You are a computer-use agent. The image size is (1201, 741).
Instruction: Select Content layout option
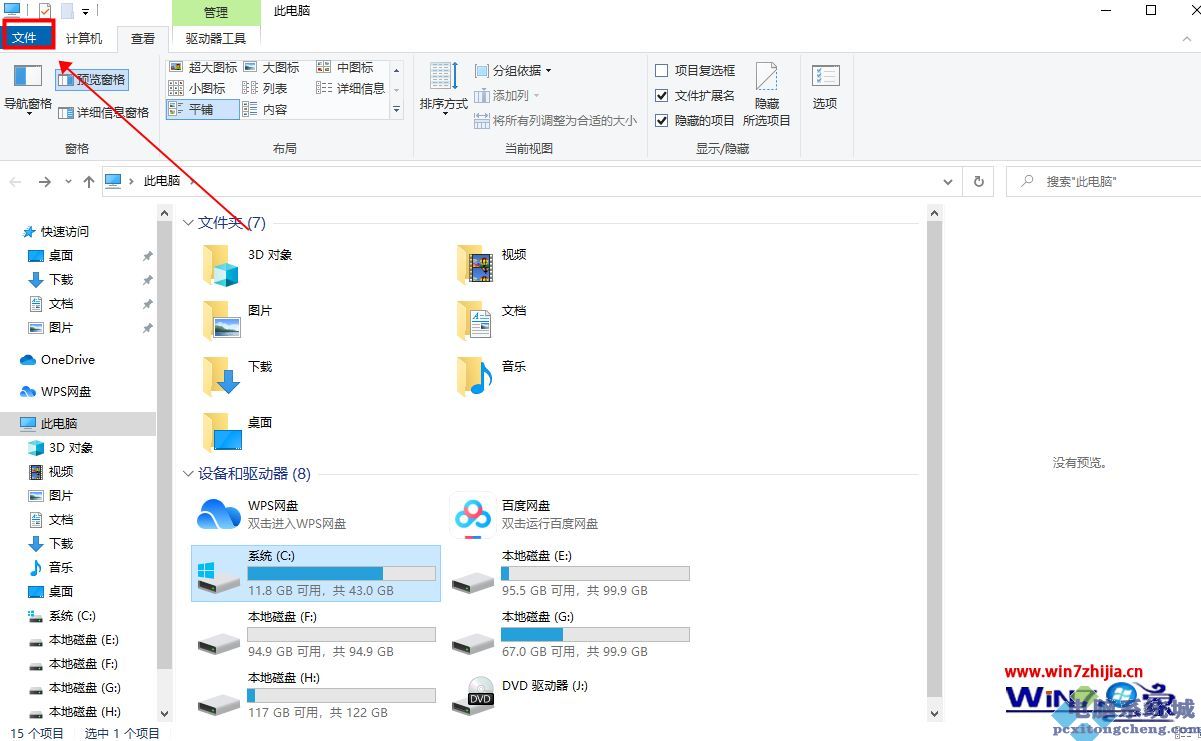tap(265, 109)
